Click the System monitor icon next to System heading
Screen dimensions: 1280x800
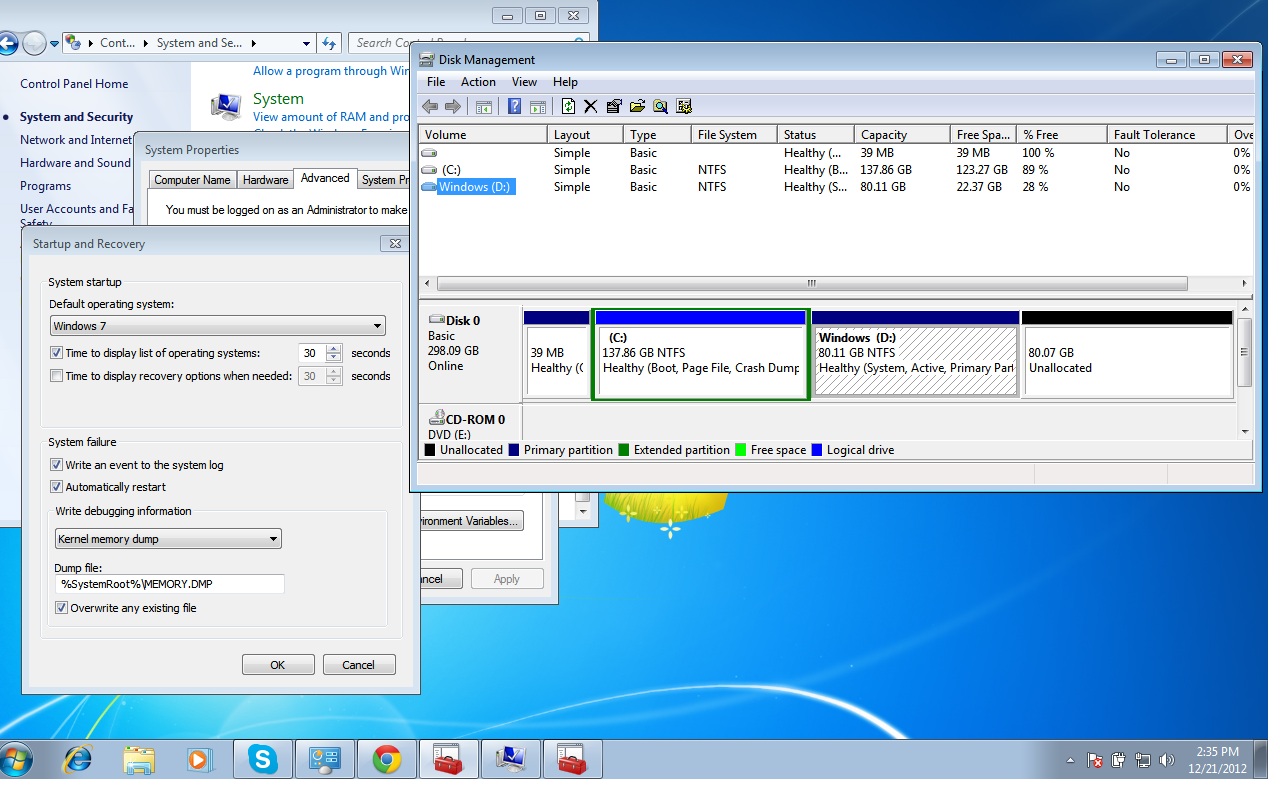[x=226, y=107]
